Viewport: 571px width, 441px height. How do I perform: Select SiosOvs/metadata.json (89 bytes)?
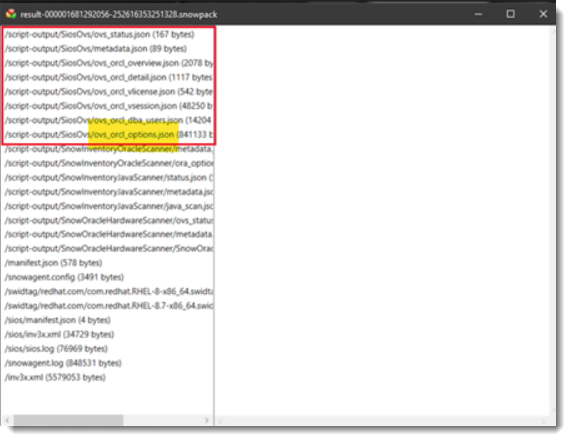(96, 49)
